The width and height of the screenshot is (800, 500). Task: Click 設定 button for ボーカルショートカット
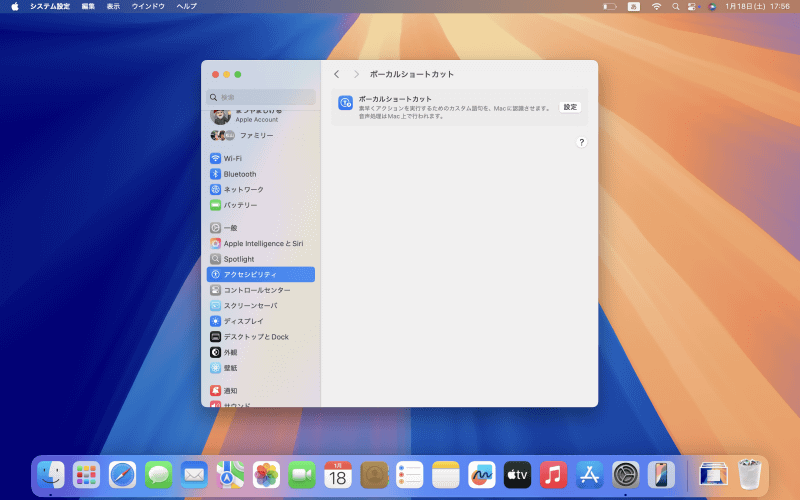tap(570, 107)
